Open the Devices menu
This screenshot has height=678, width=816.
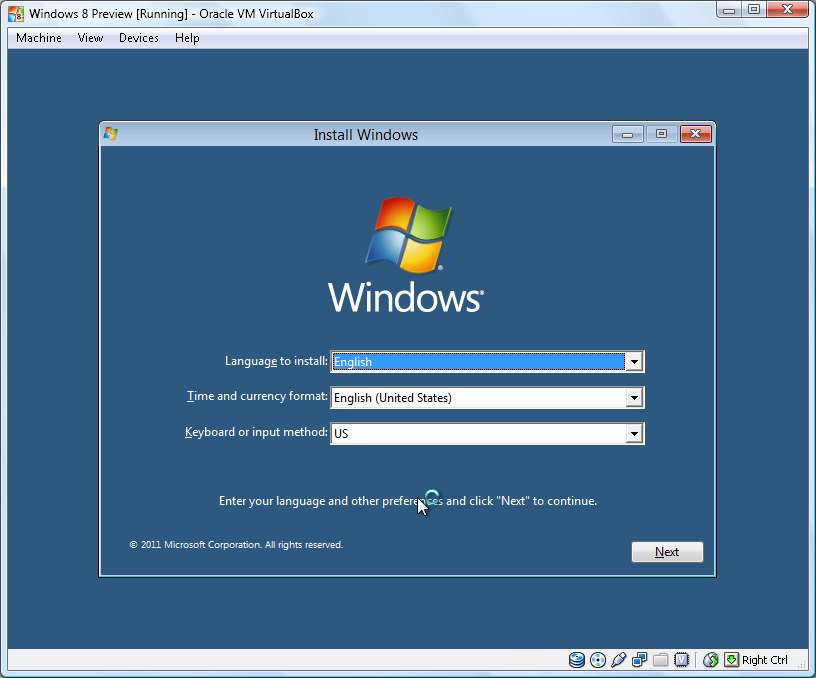138,38
